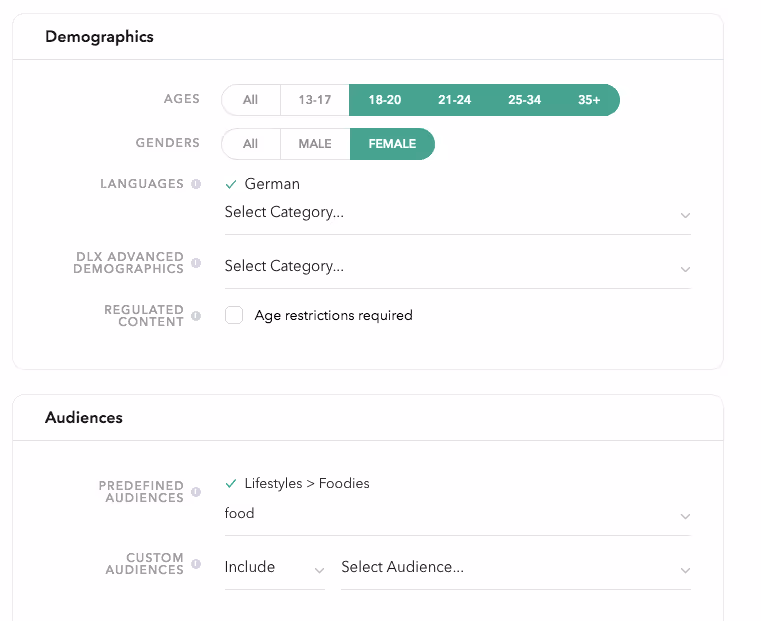Expand the Select Audience dropdown chevron
Viewport: 761px width, 621px height.
coord(685,571)
